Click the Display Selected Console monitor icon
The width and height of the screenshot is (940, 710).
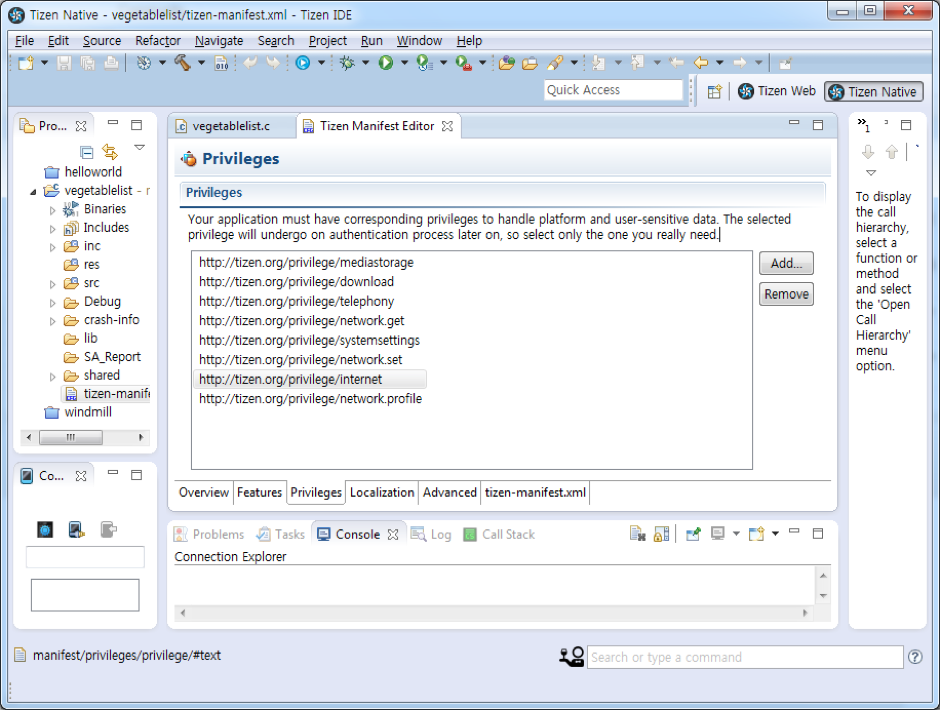coord(718,533)
